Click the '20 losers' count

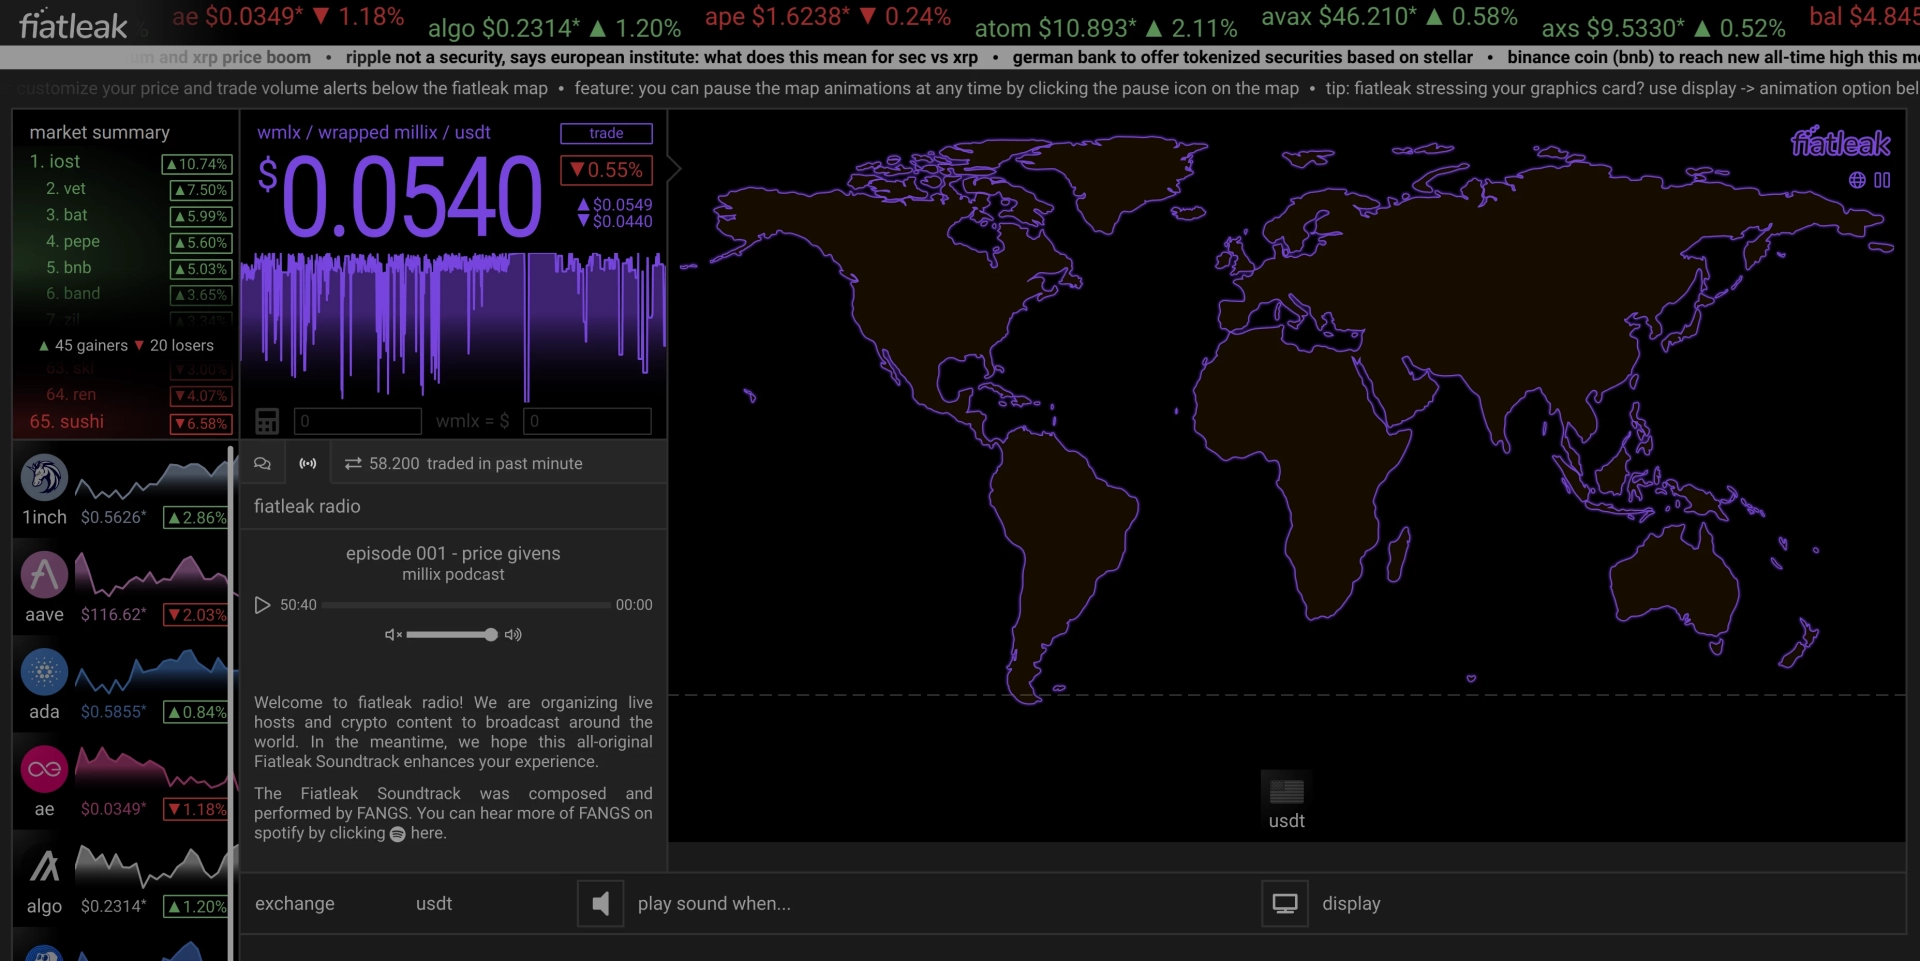tap(174, 345)
